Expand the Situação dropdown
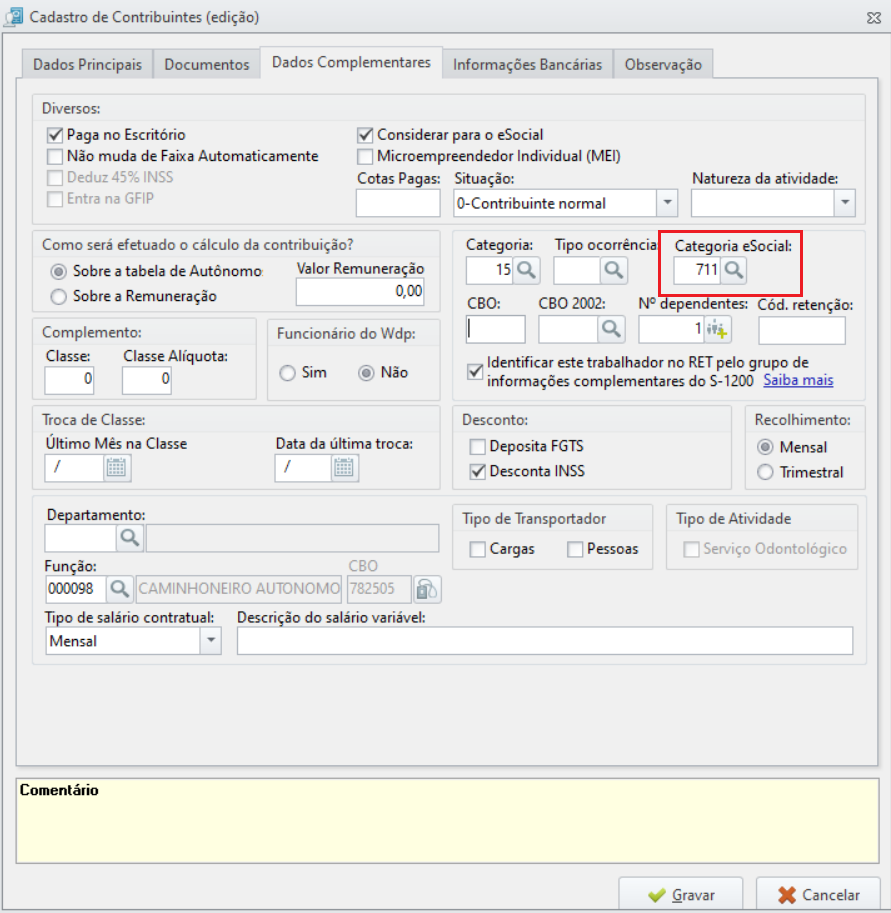 (667, 203)
